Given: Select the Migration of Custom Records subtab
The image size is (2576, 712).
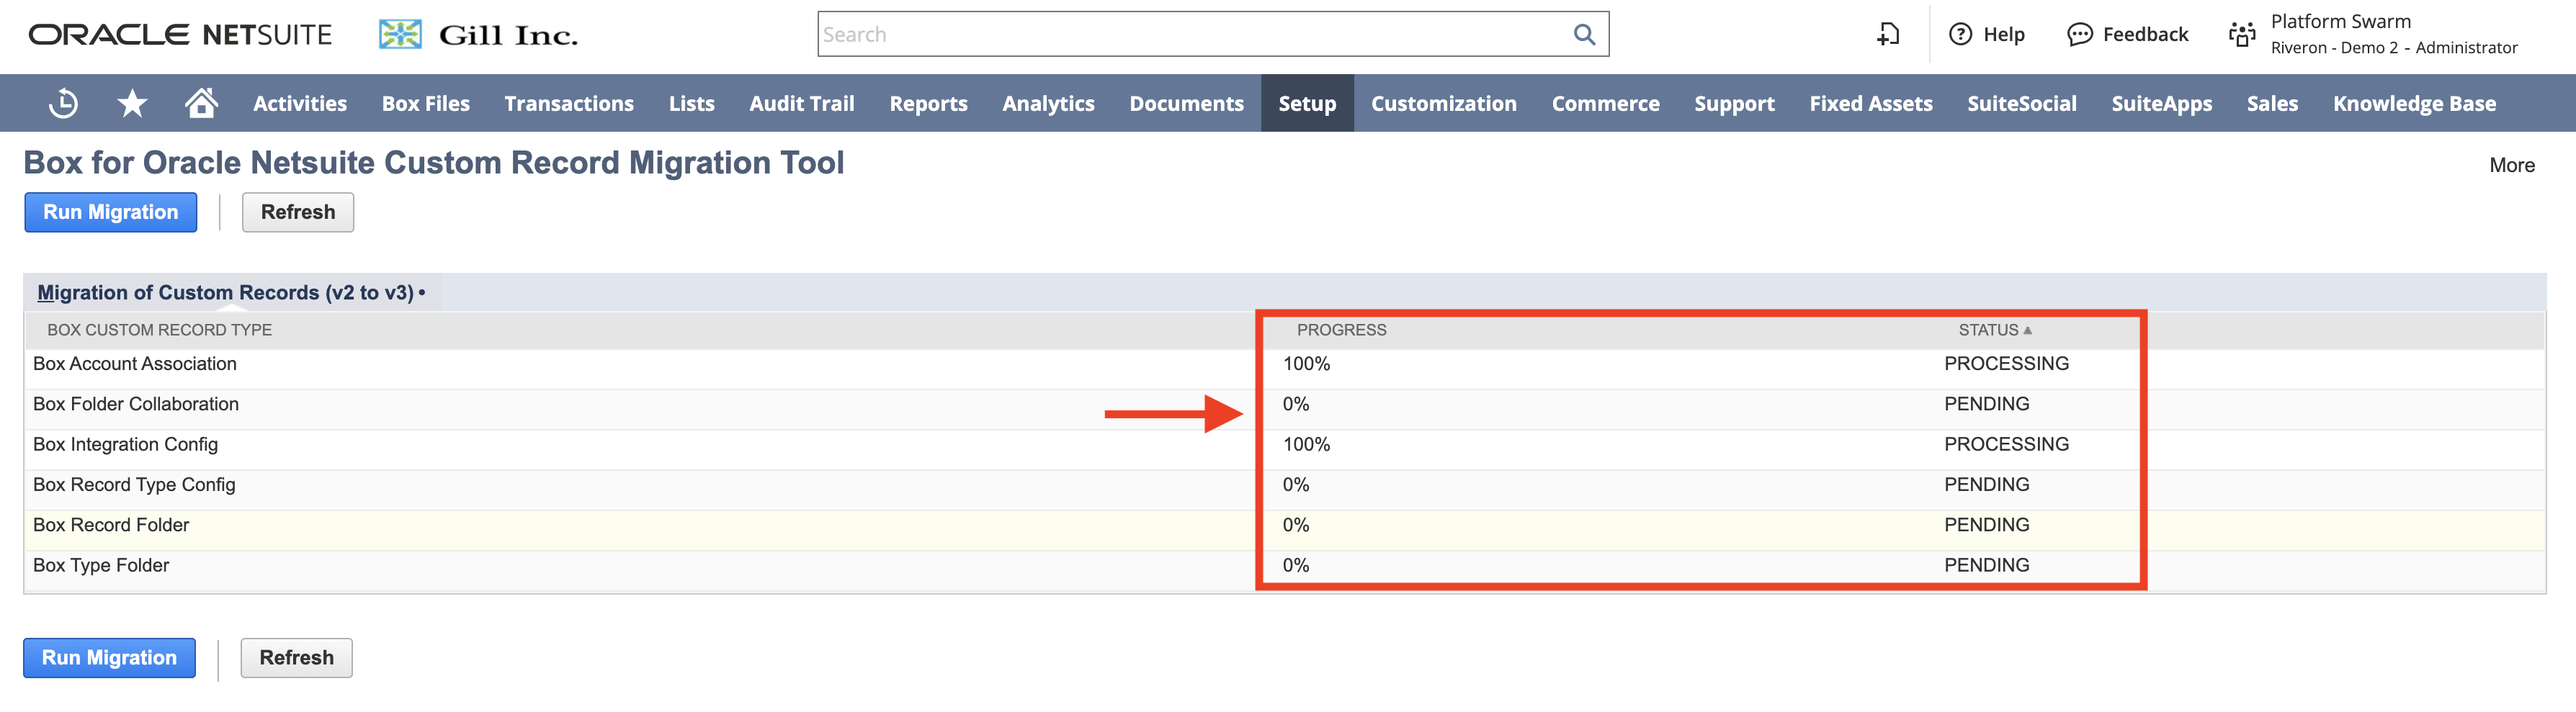Looking at the screenshot, I should click(x=231, y=292).
